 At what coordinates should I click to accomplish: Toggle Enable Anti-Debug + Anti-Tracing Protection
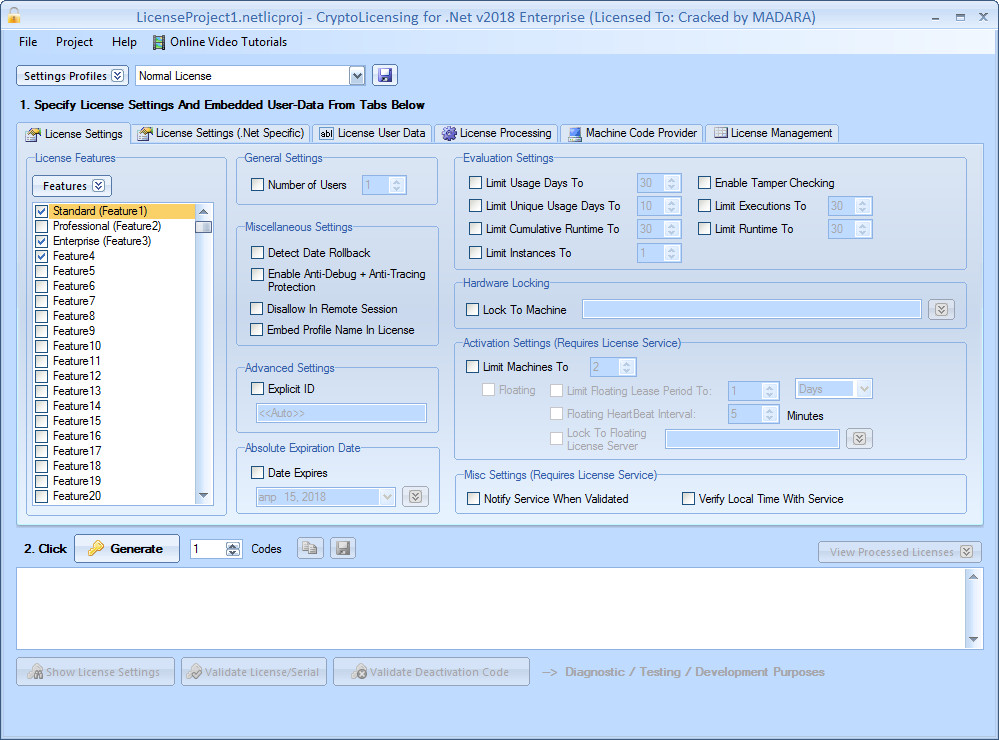pyautogui.click(x=257, y=274)
